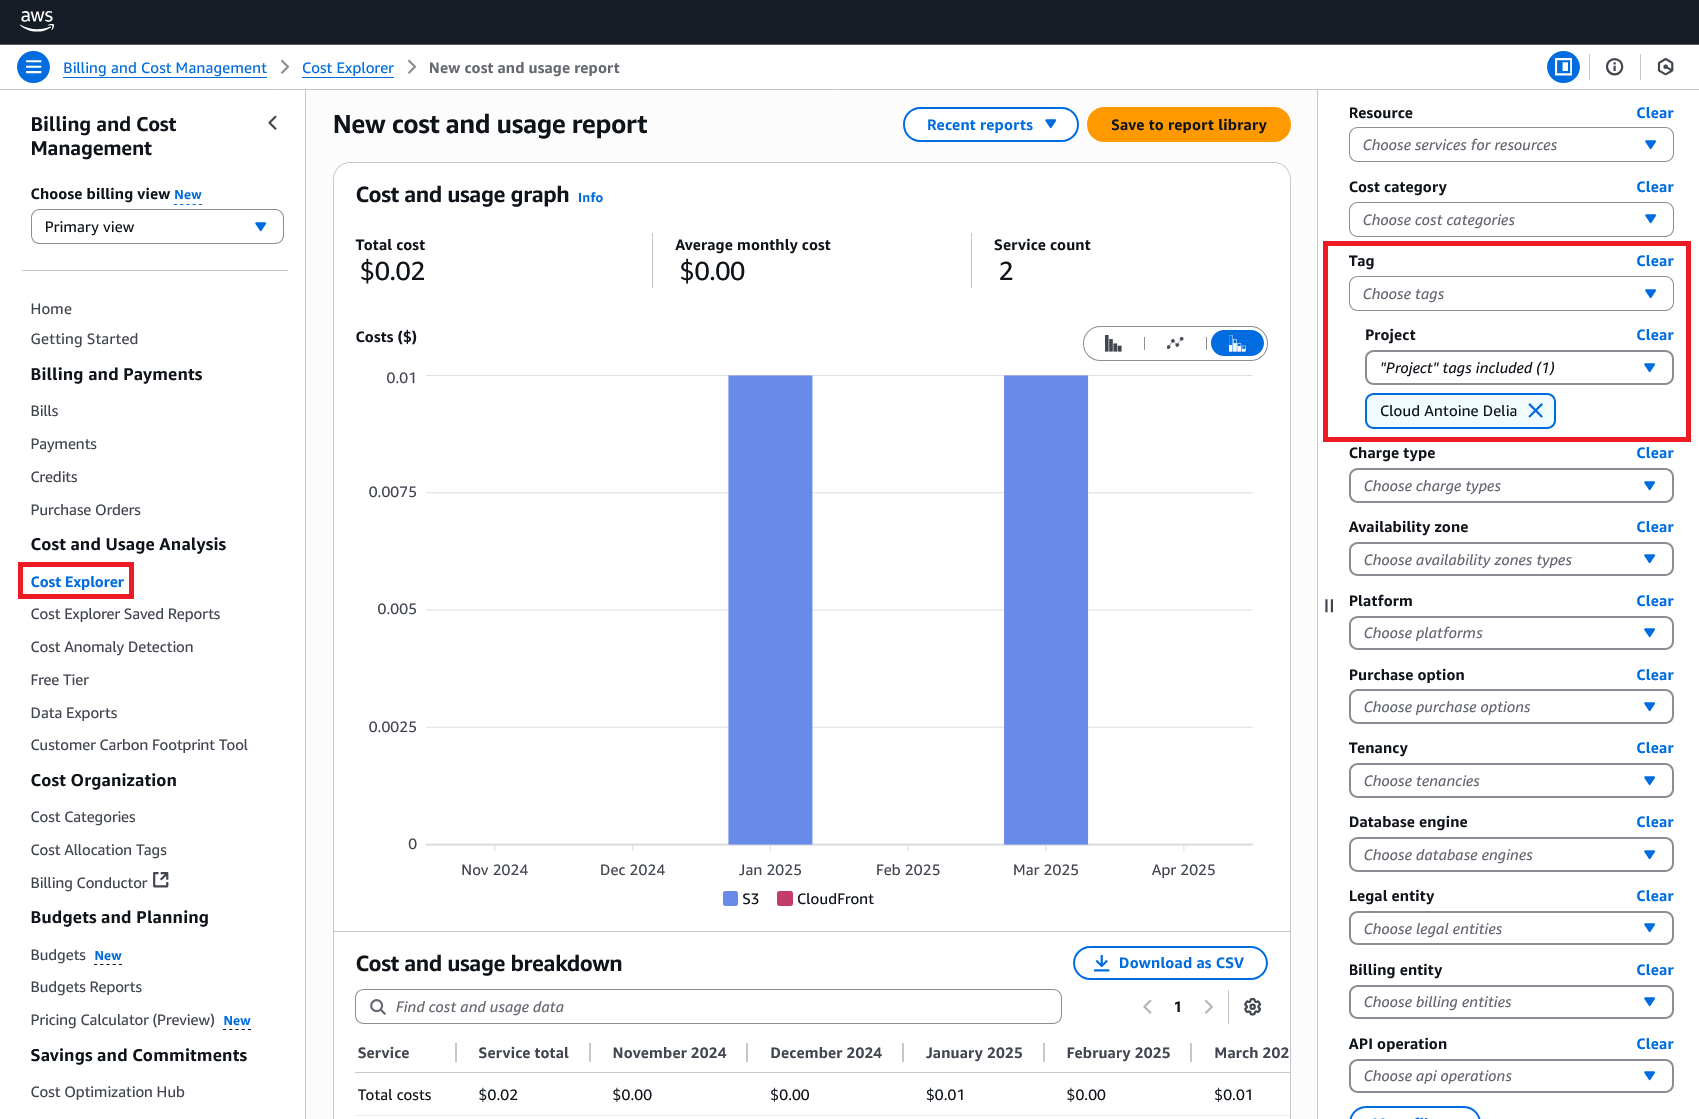Open Cost Anomaly Detection page
This screenshot has width=1699, height=1119.
coord(112,647)
